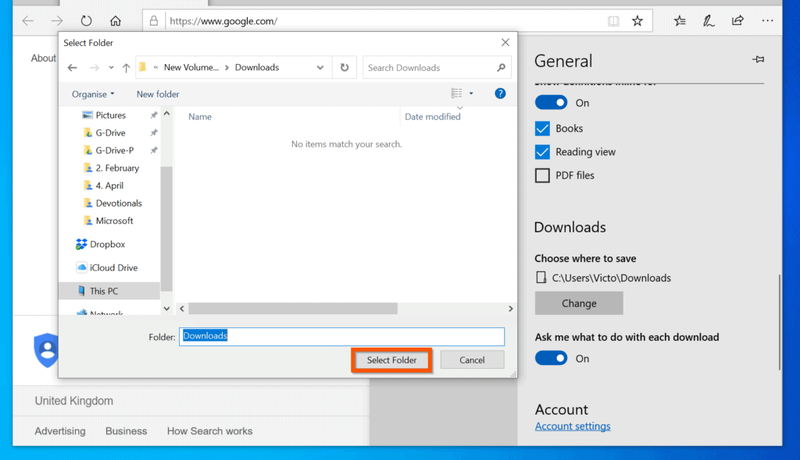Go to the browser home page icon

point(116,21)
